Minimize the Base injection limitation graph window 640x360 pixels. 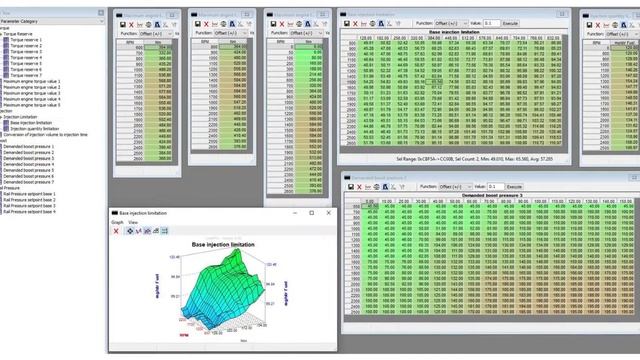point(295,213)
